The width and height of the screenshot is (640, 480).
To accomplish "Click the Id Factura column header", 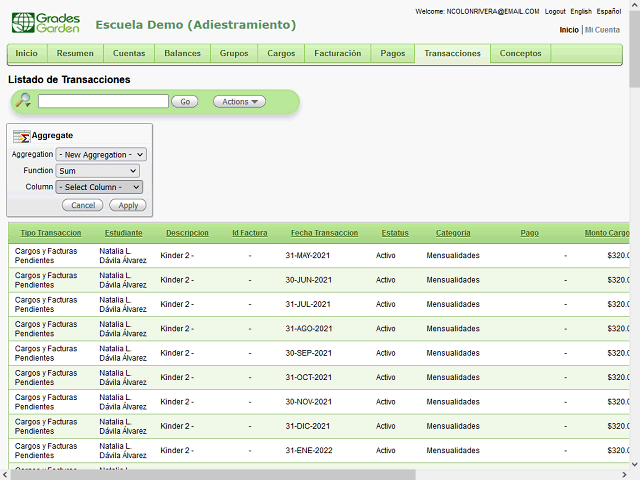I will pyautogui.click(x=250, y=233).
